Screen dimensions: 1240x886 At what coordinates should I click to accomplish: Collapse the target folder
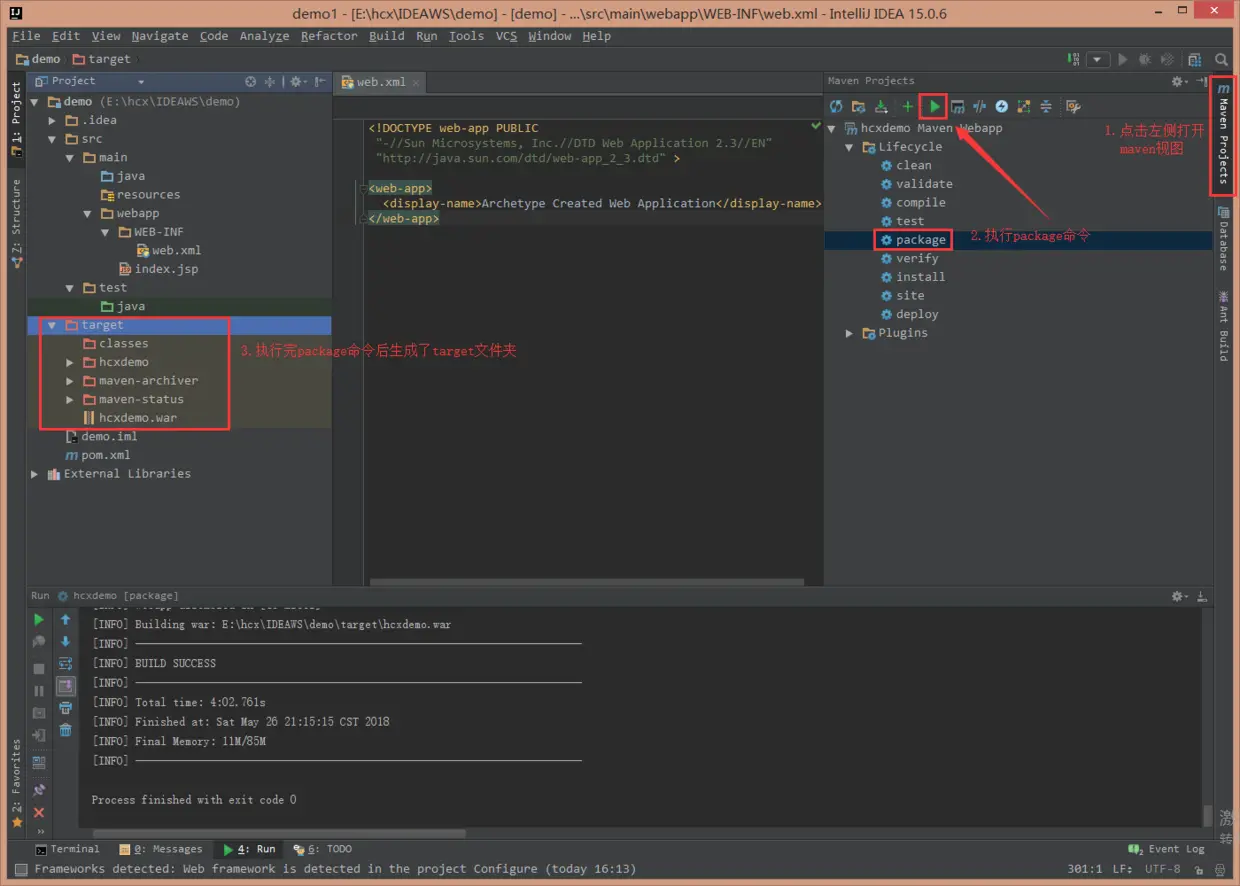pyautogui.click(x=52, y=325)
